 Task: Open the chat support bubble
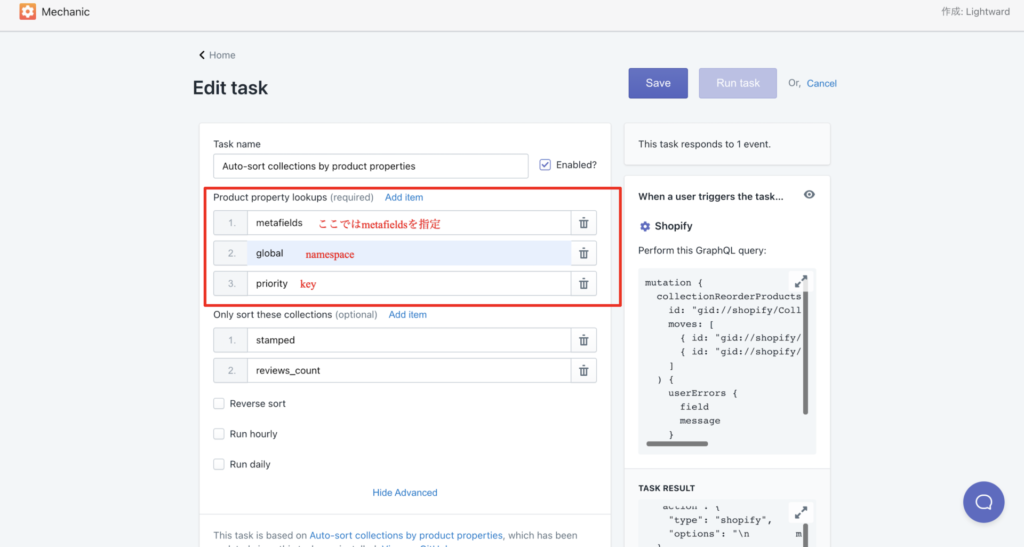[984, 502]
